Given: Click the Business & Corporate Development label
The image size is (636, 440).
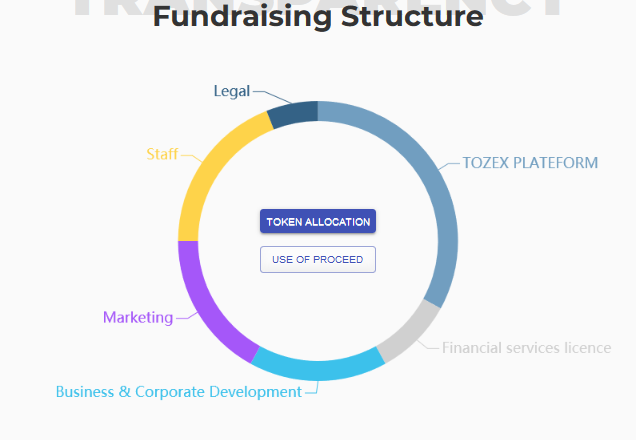Looking at the screenshot, I should coord(178,392).
